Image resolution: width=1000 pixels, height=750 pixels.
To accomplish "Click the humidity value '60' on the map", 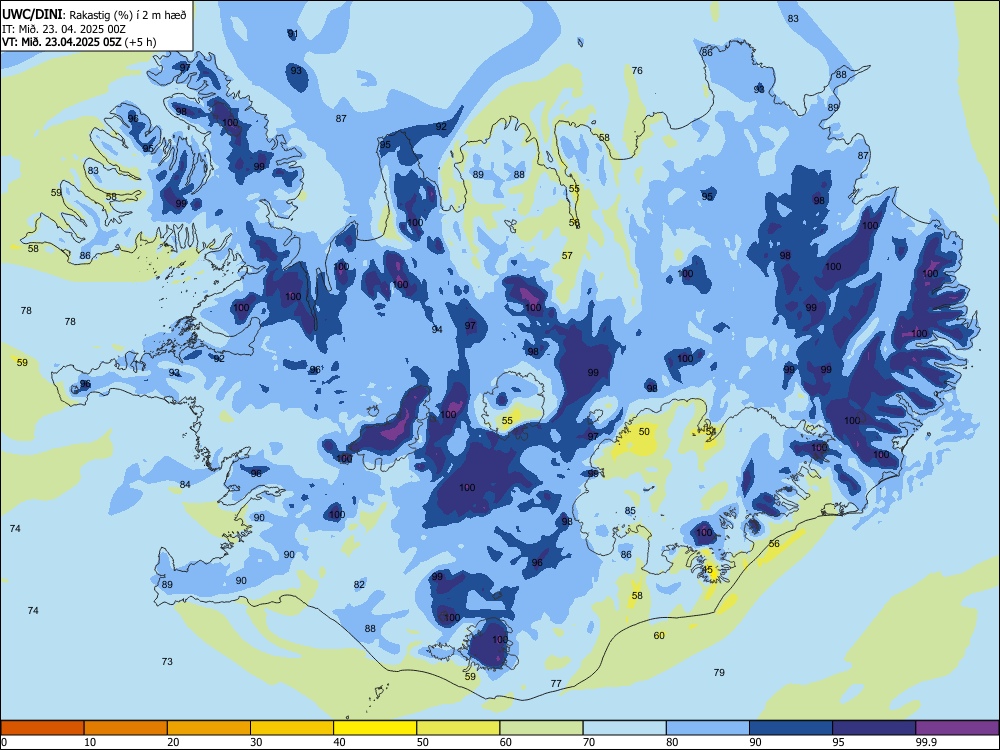I will (659, 636).
